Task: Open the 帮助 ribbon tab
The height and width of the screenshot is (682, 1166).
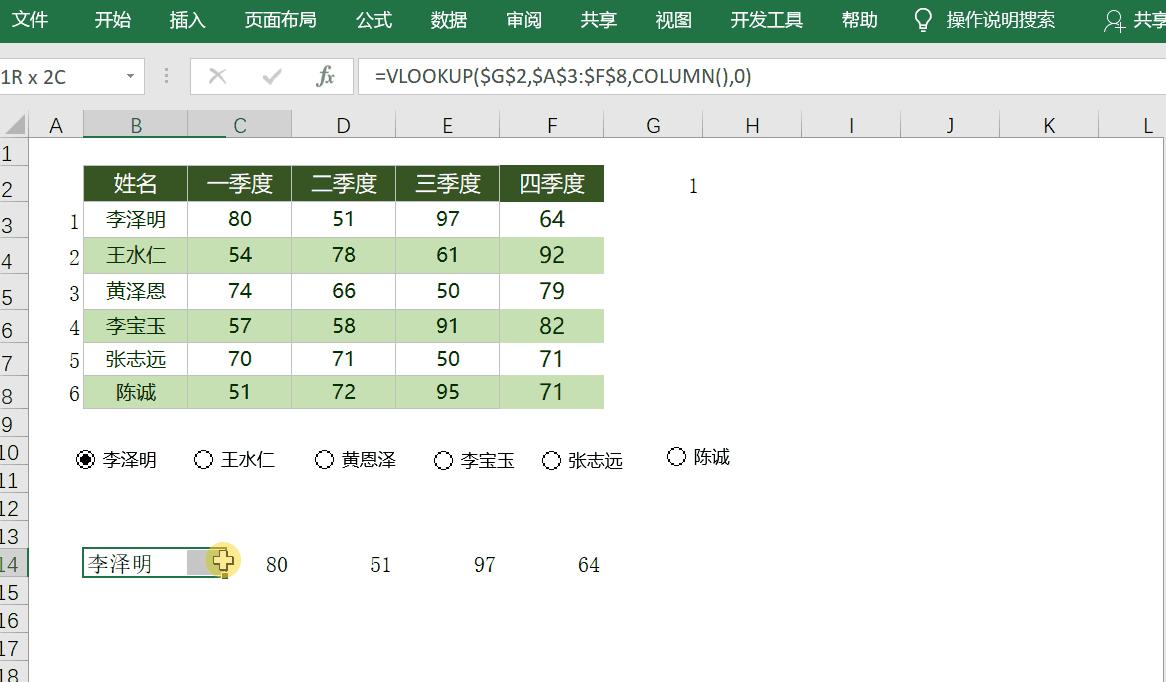Action: pyautogui.click(x=858, y=19)
